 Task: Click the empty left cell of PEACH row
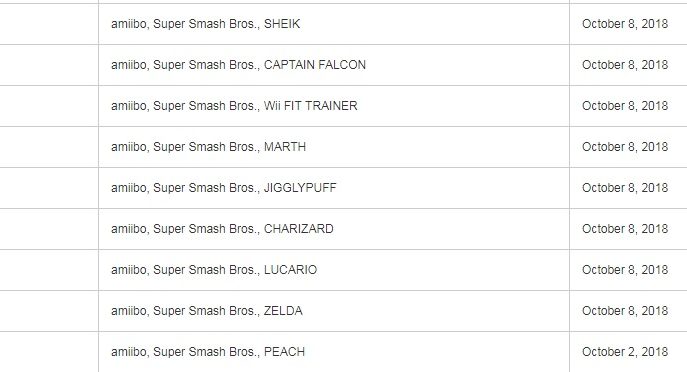coord(49,352)
